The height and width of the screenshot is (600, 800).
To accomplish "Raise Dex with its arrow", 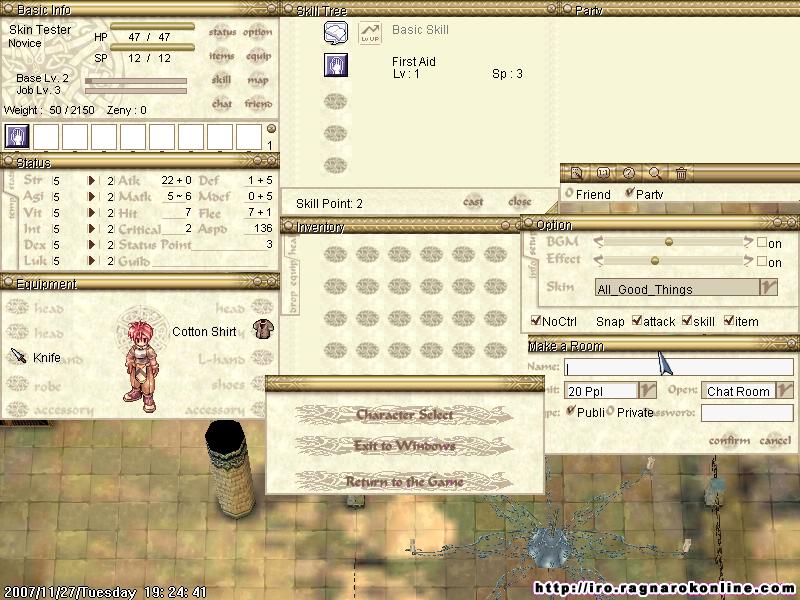I will tap(91, 245).
